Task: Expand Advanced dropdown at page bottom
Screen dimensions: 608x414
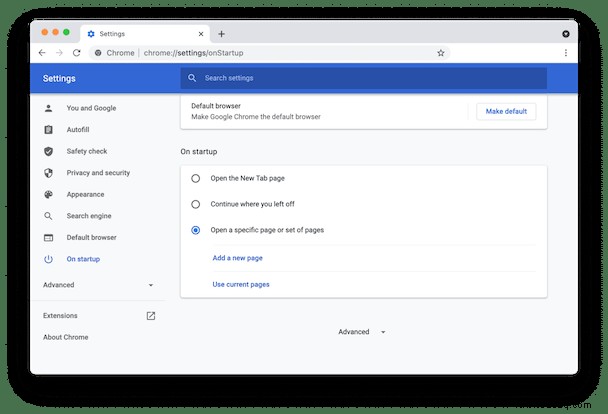Action: point(362,332)
